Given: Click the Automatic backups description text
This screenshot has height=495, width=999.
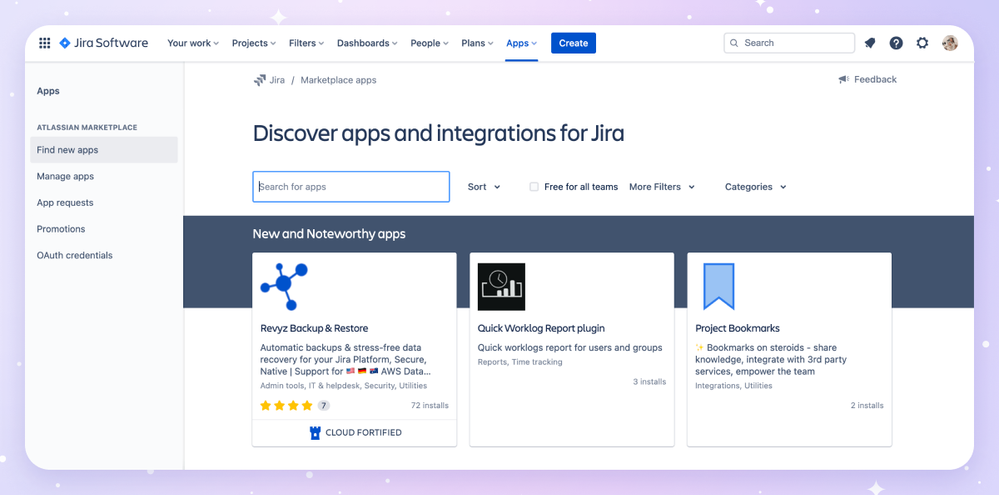Looking at the screenshot, I should click(347, 359).
